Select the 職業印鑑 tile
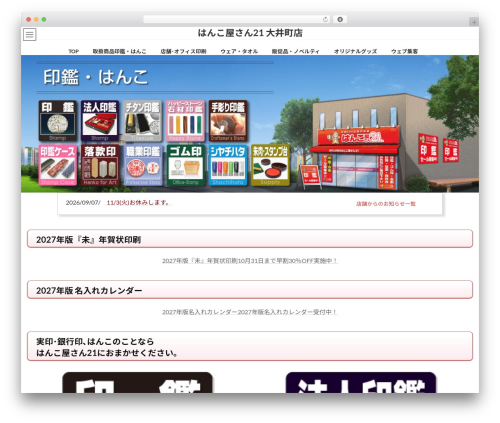 tap(143, 165)
